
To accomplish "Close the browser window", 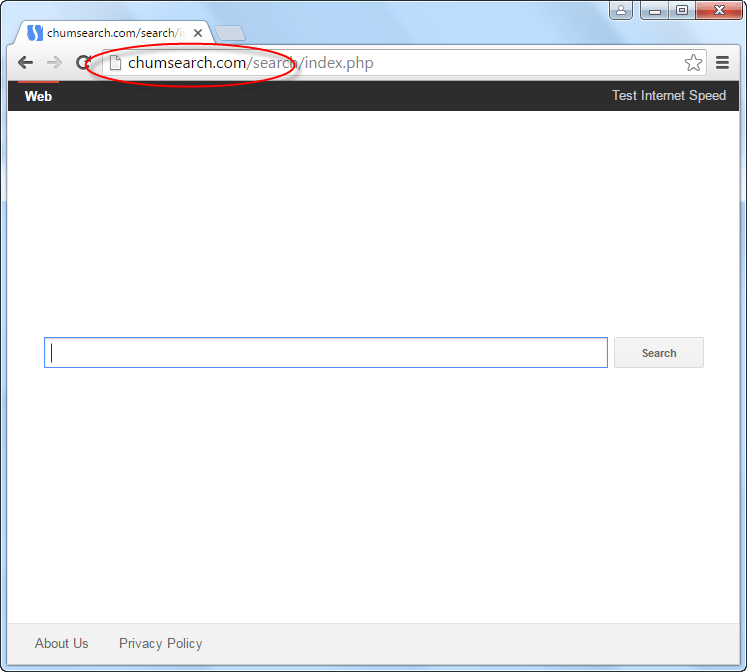I will (719, 10).
